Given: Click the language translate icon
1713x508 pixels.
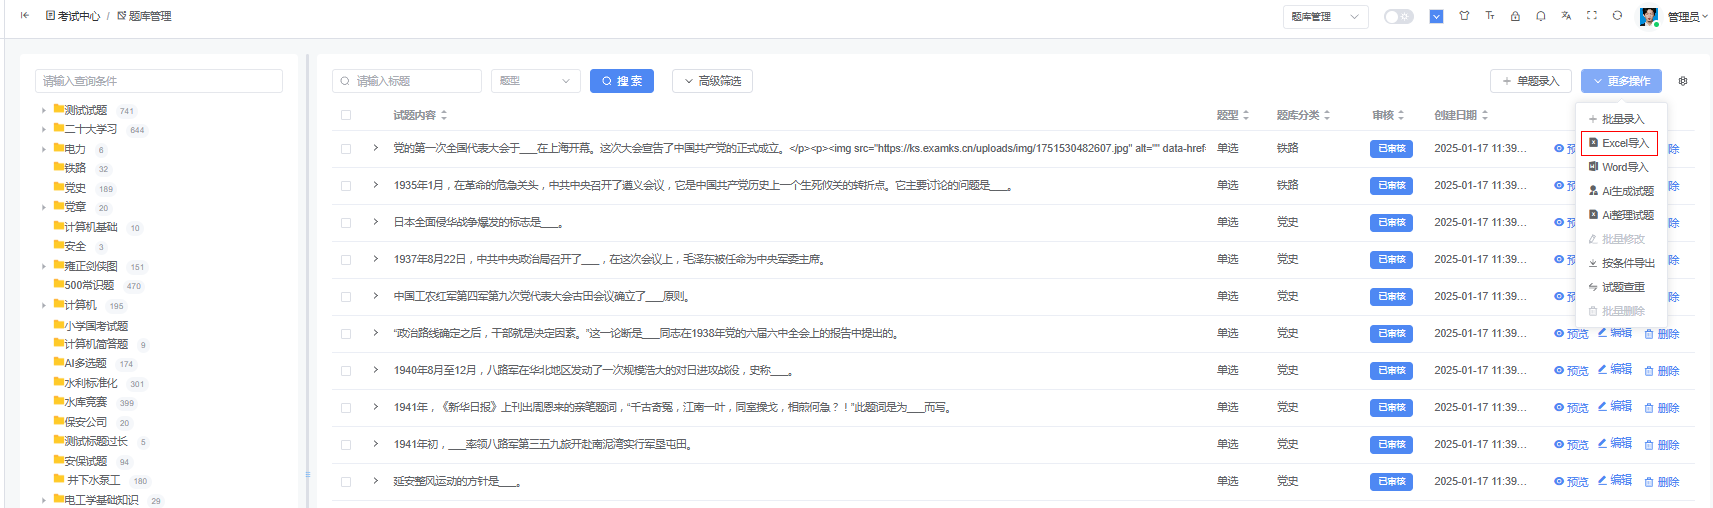Looking at the screenshot, I should click(1566, 16).
